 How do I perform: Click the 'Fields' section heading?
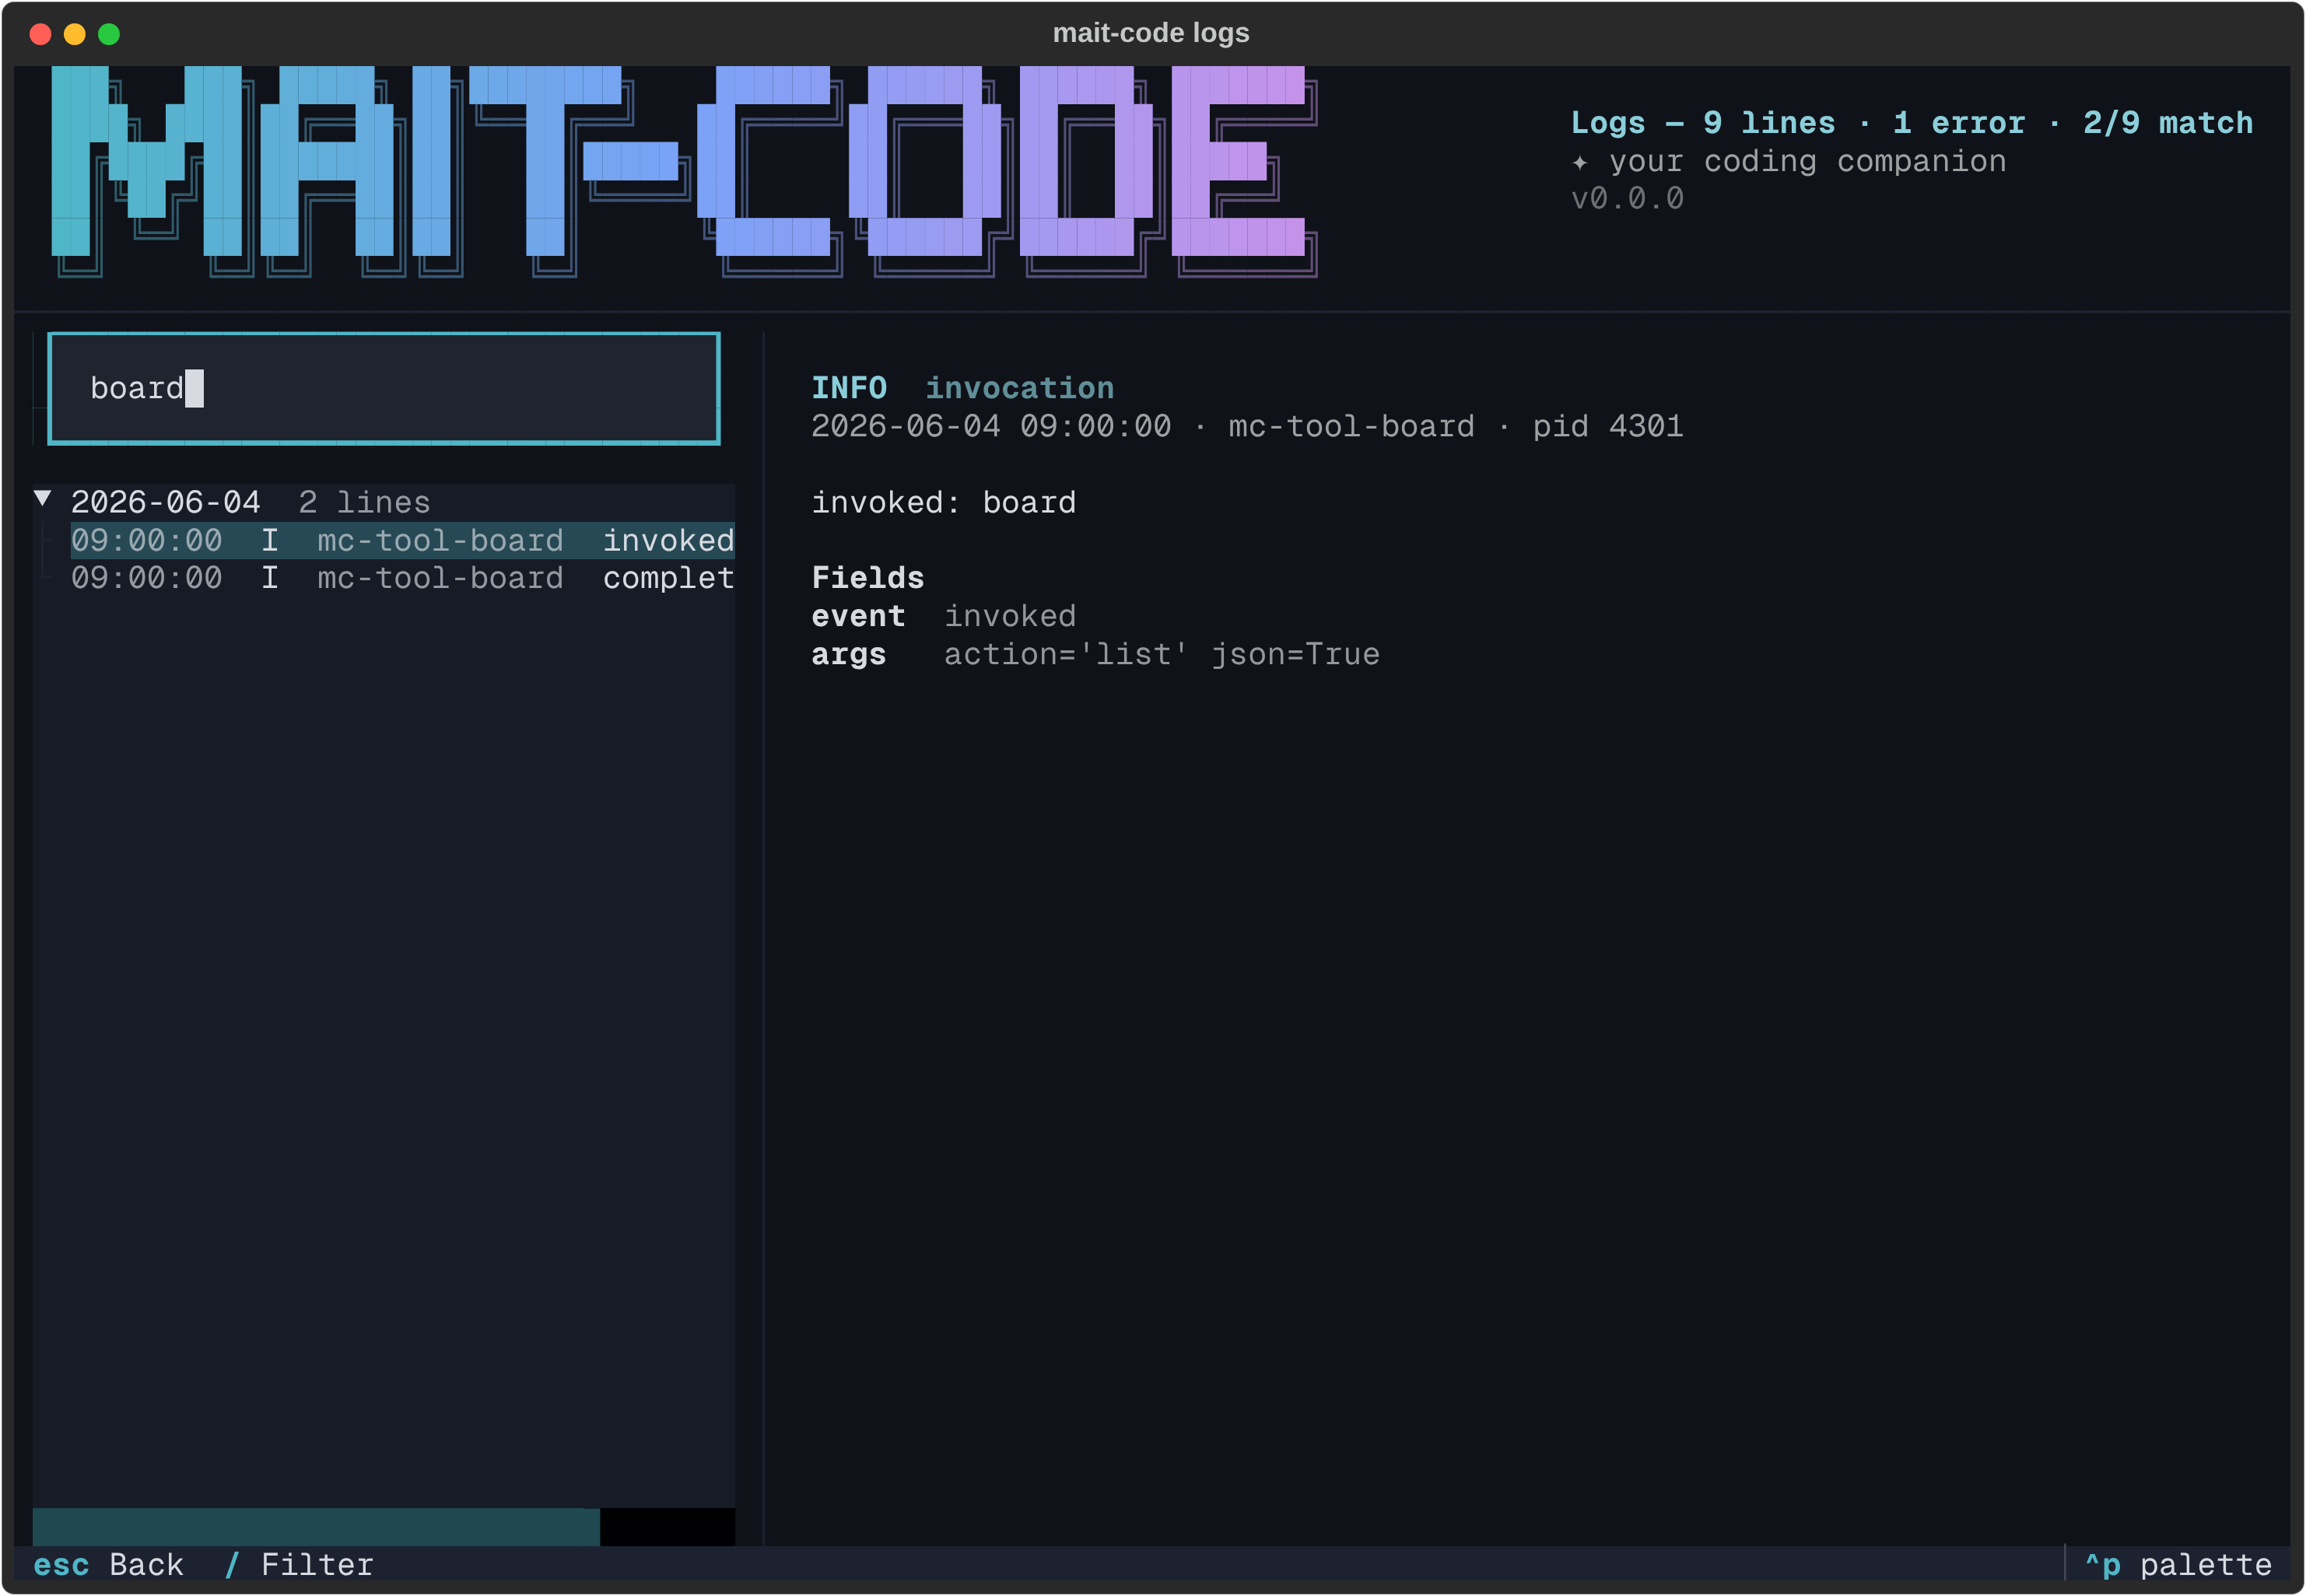pyautogui.click(x=867, y=578)
